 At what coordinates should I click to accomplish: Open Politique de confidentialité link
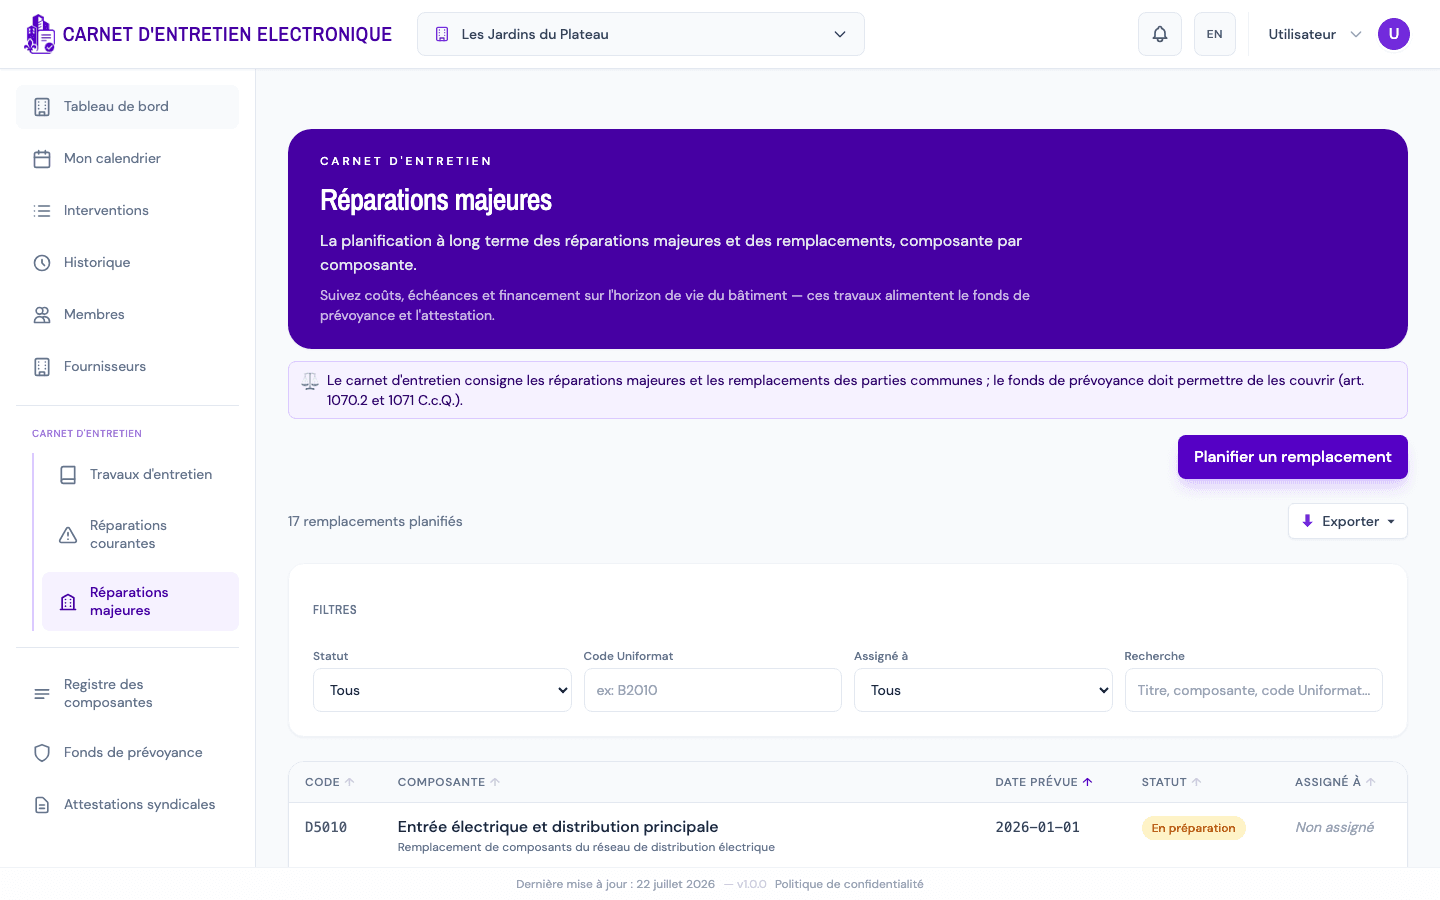point(849,884)
